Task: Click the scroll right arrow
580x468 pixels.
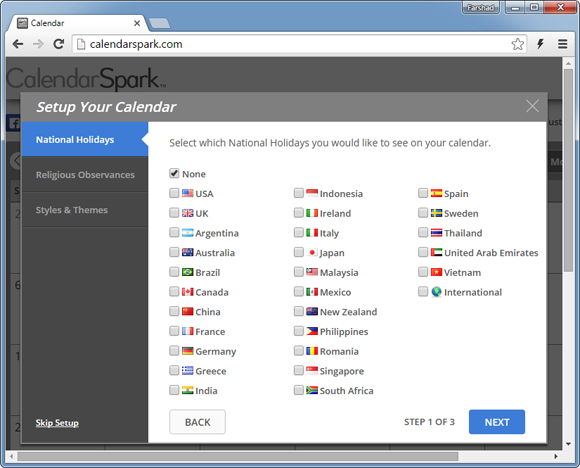Action: [556, 457]
